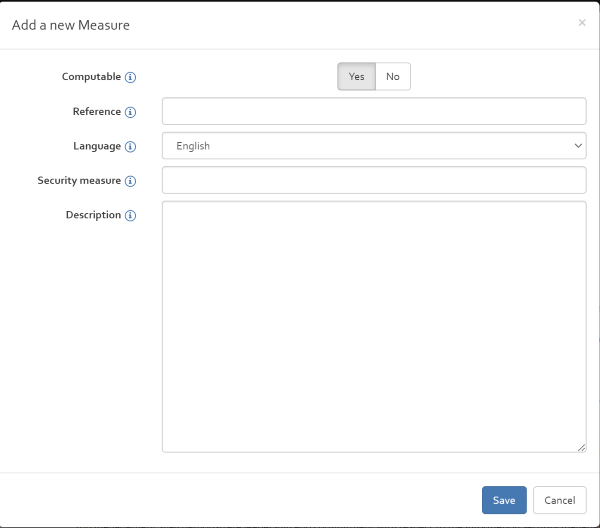Focus the Reference text field
Image resolution: width=600 pixels, height=528 pixels.
(374, 111)
